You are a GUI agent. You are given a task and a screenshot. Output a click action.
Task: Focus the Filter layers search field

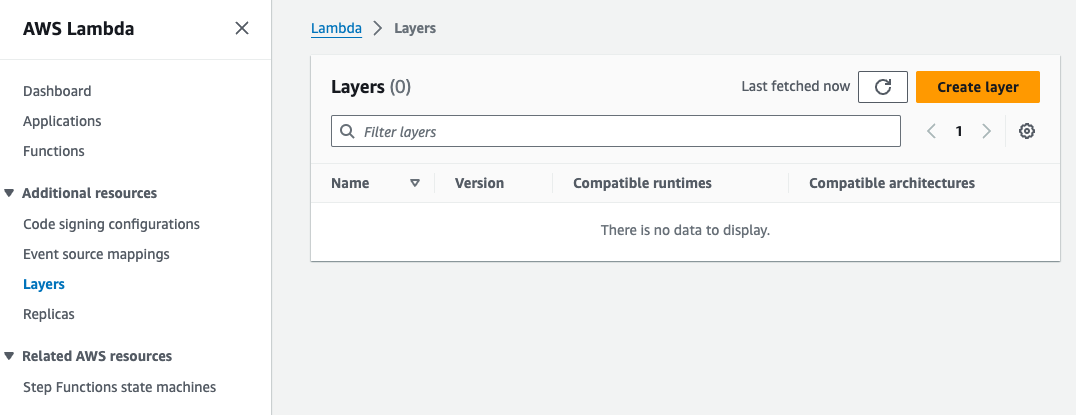tap(620, 131)
